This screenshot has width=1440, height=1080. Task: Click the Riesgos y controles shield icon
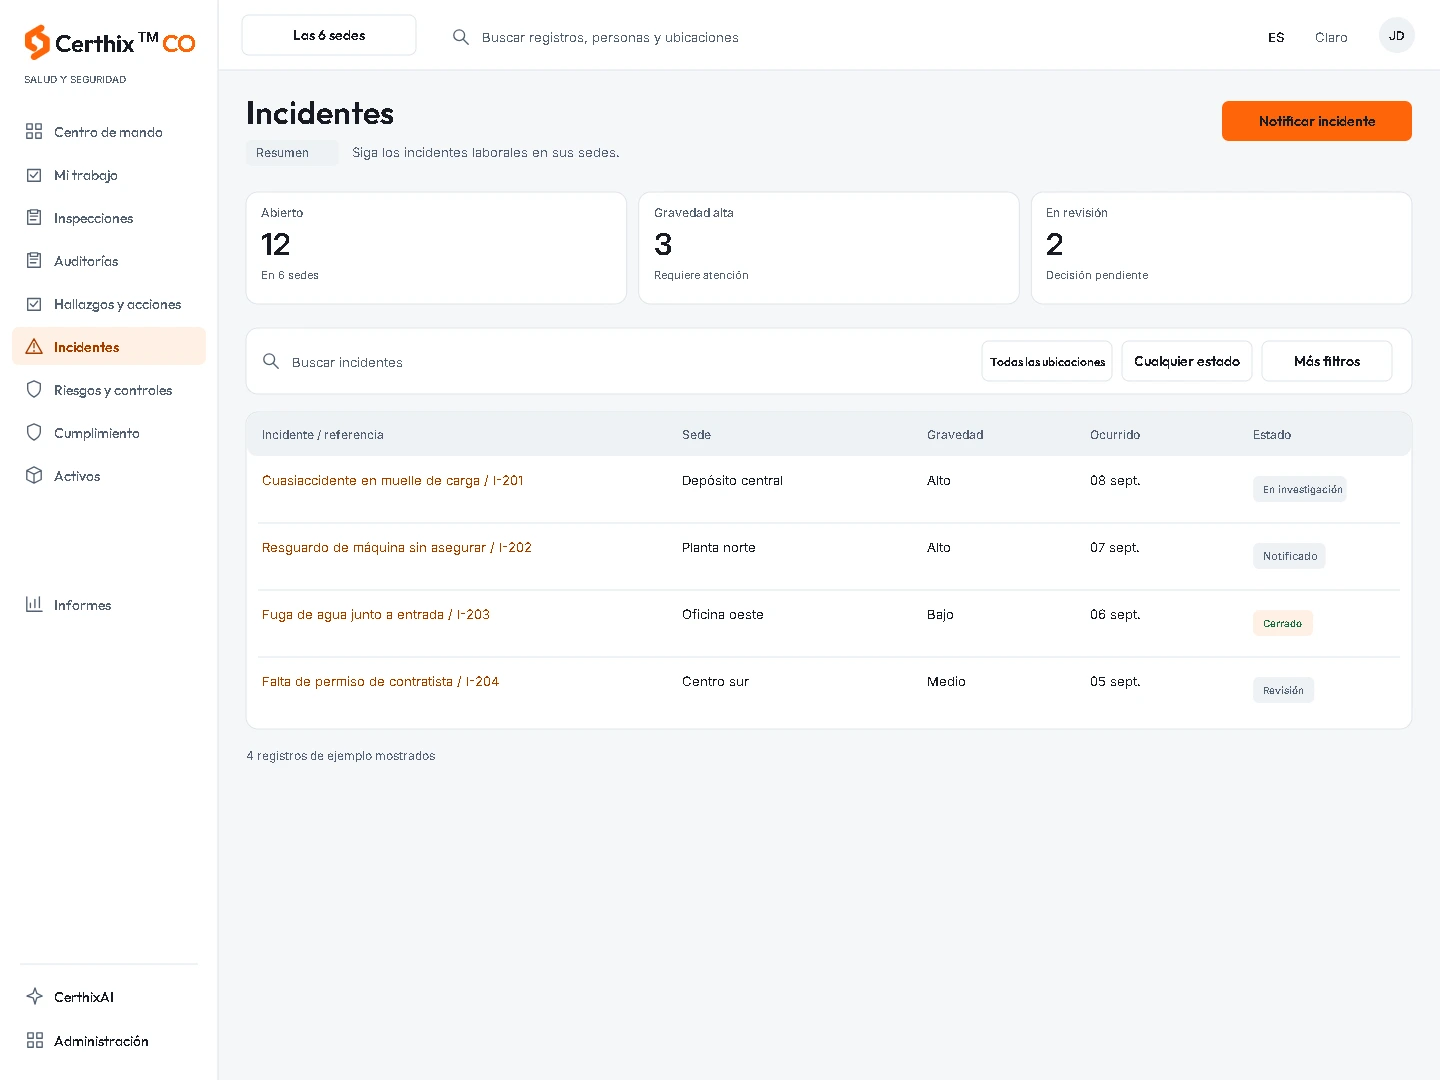tap(34, 390)
